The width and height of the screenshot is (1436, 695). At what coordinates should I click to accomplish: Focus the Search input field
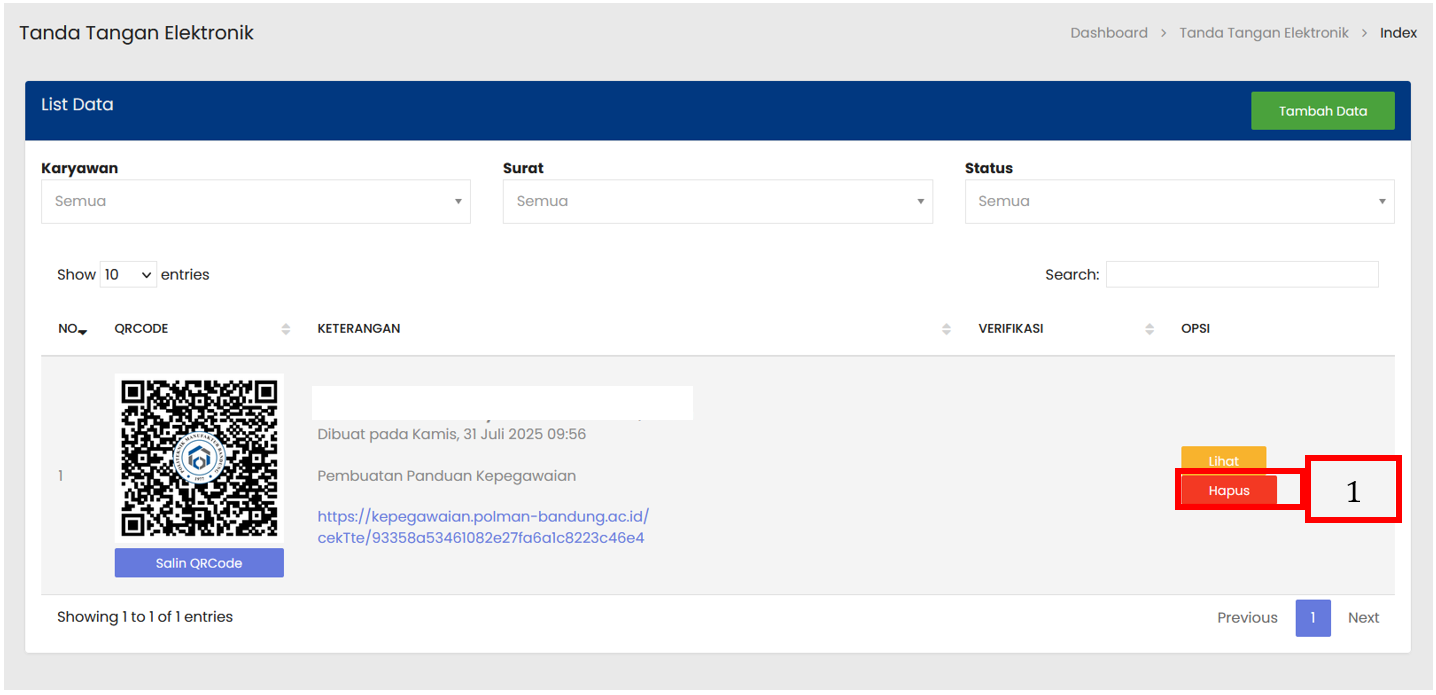point(1241,274)
